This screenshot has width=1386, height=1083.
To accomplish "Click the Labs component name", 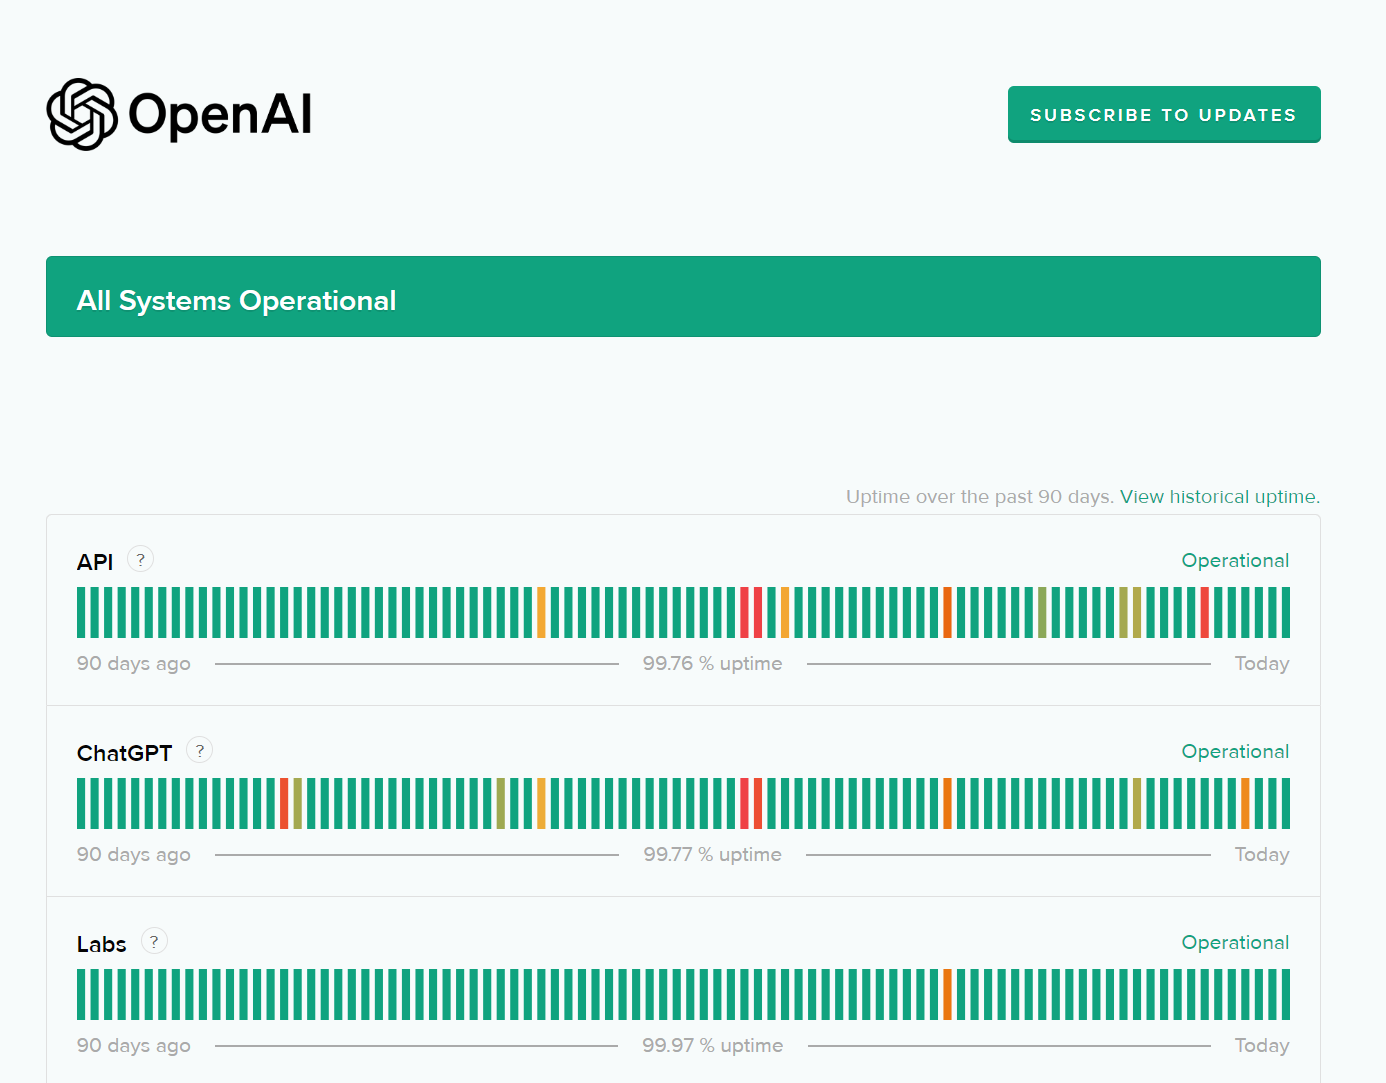I will click(102, 944).
